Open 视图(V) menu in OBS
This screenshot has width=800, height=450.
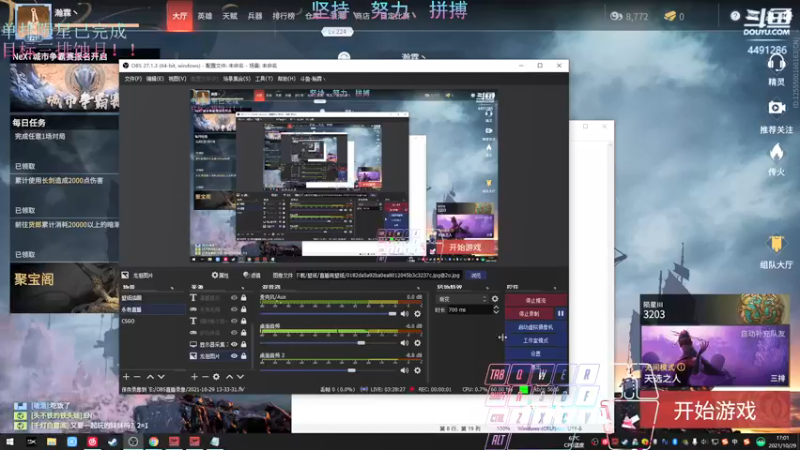pyautogui.click(x=177, y=79)
